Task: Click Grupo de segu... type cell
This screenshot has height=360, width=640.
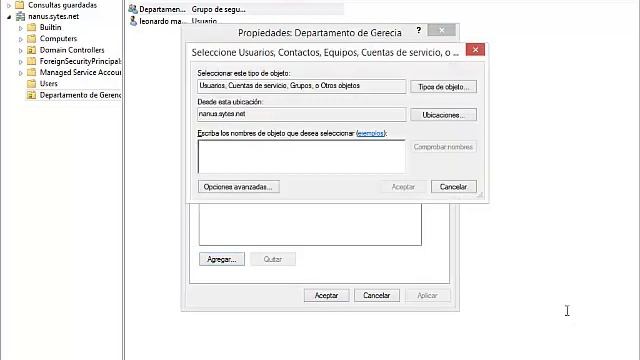Action: (x=219, y=9)
